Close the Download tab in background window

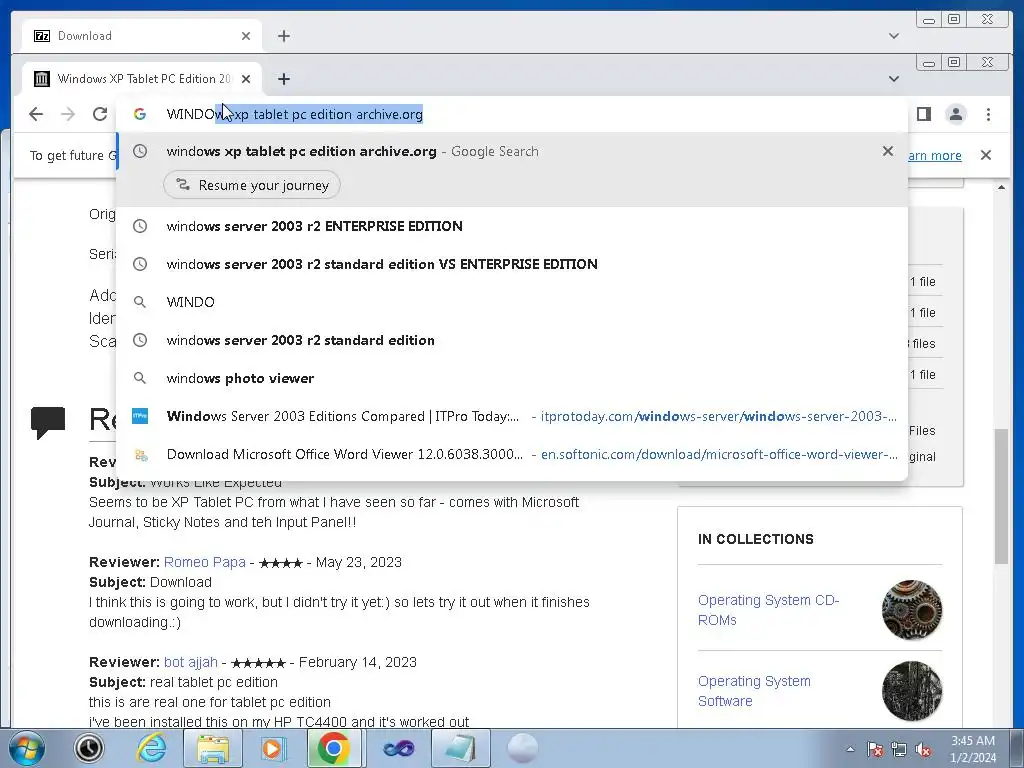click(x=246, y=36)
